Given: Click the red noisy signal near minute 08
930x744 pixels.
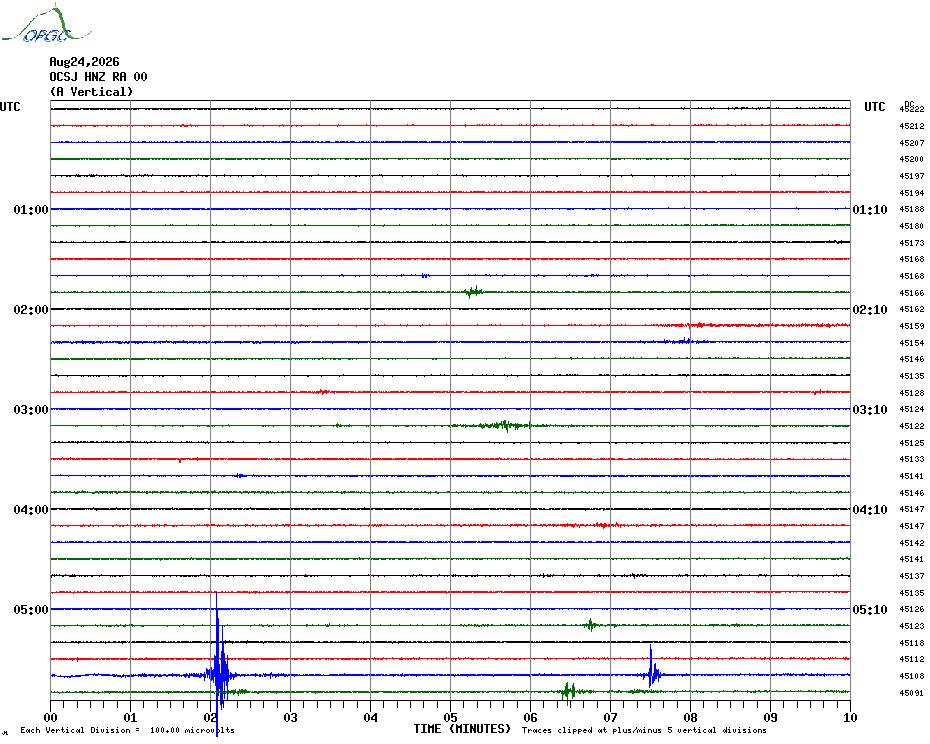Looking at the screenshot, I should click(753, 325).
